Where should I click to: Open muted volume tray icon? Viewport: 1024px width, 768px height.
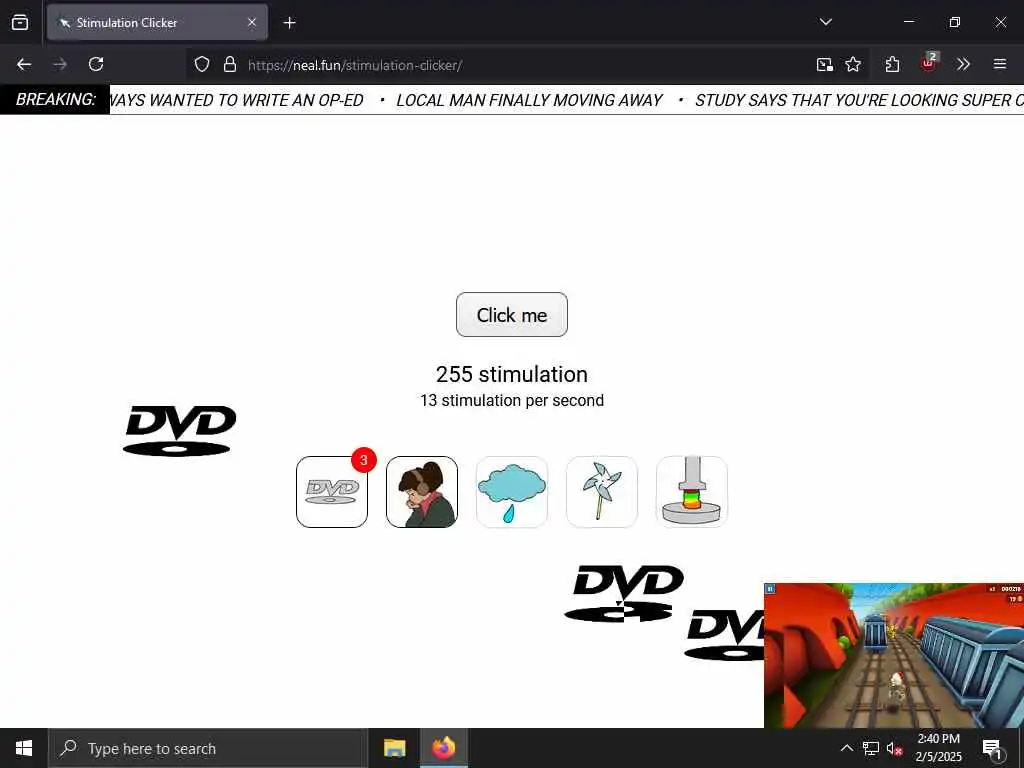pyautogui.click(x=894, y=748)
